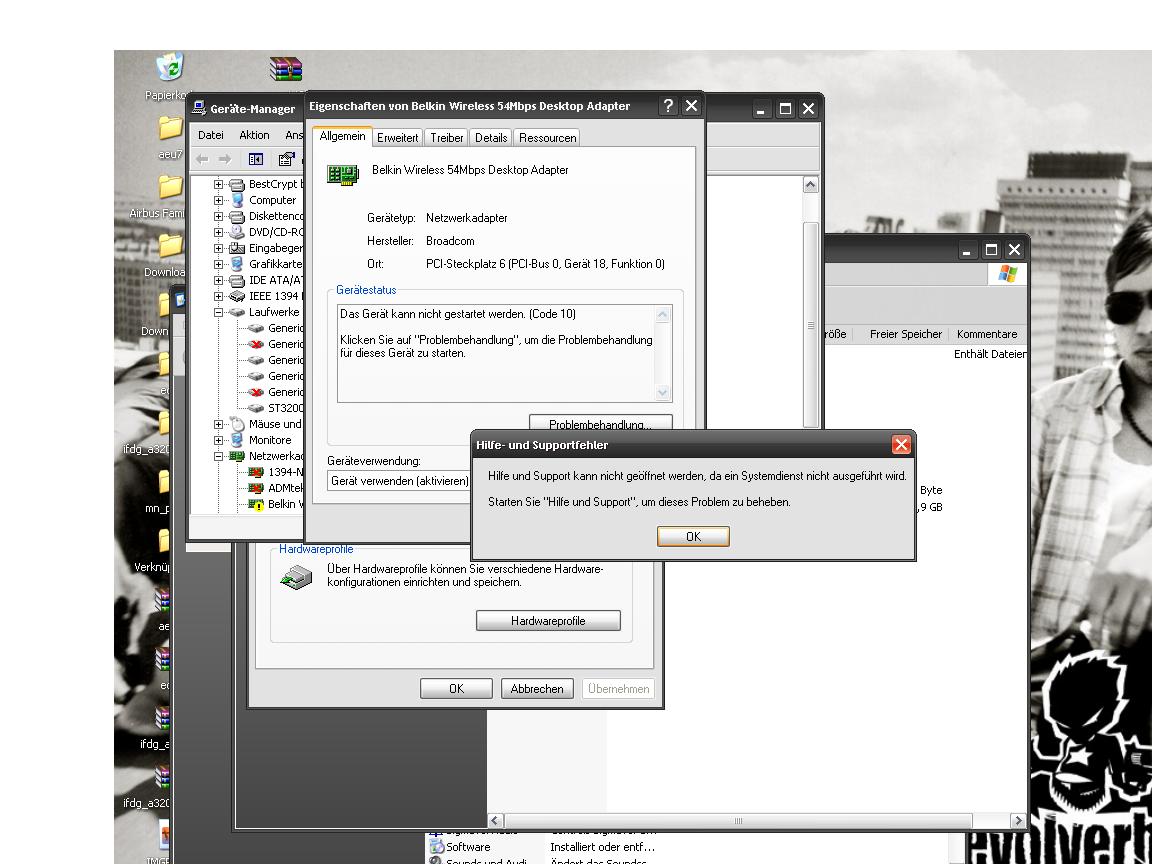
Task: Select the DVD/CD-RO drive icon in device tree
Action: tap(237, 232)
